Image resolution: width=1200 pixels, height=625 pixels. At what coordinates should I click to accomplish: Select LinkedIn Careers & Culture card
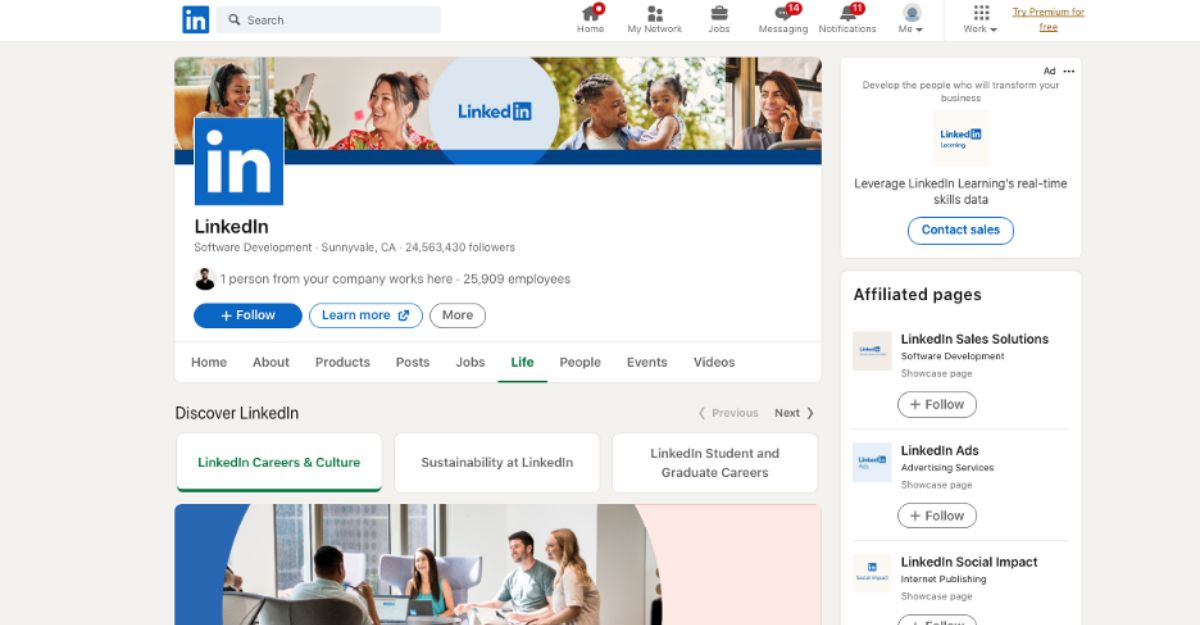[x=279, y=463]
